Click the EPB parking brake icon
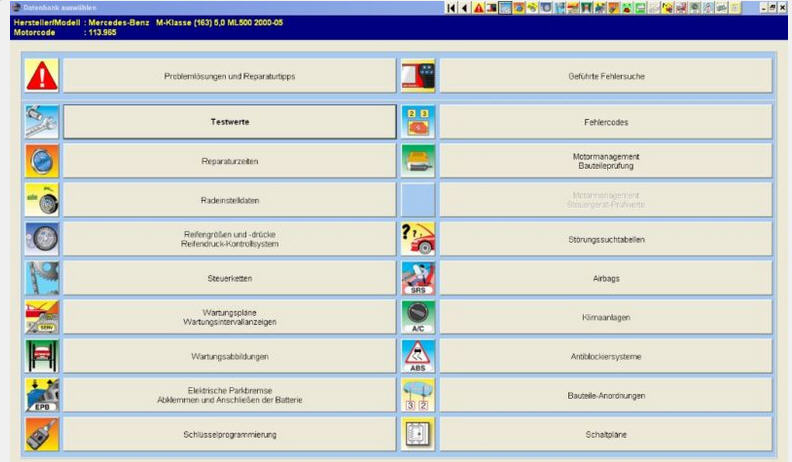792x462 pixels. click(x=41, y=395)
